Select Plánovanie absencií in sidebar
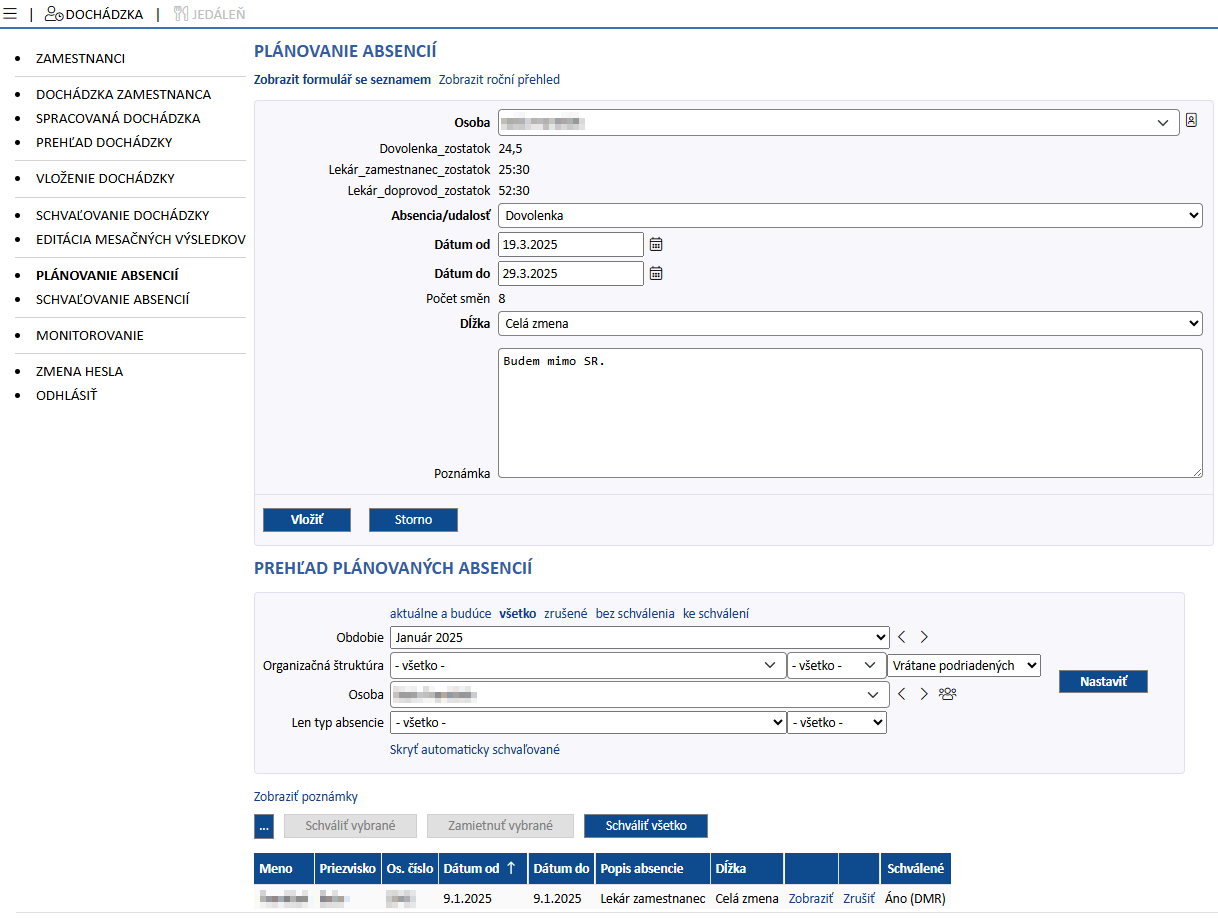This screenshot has height=918, width=1218. pos(107,275)
